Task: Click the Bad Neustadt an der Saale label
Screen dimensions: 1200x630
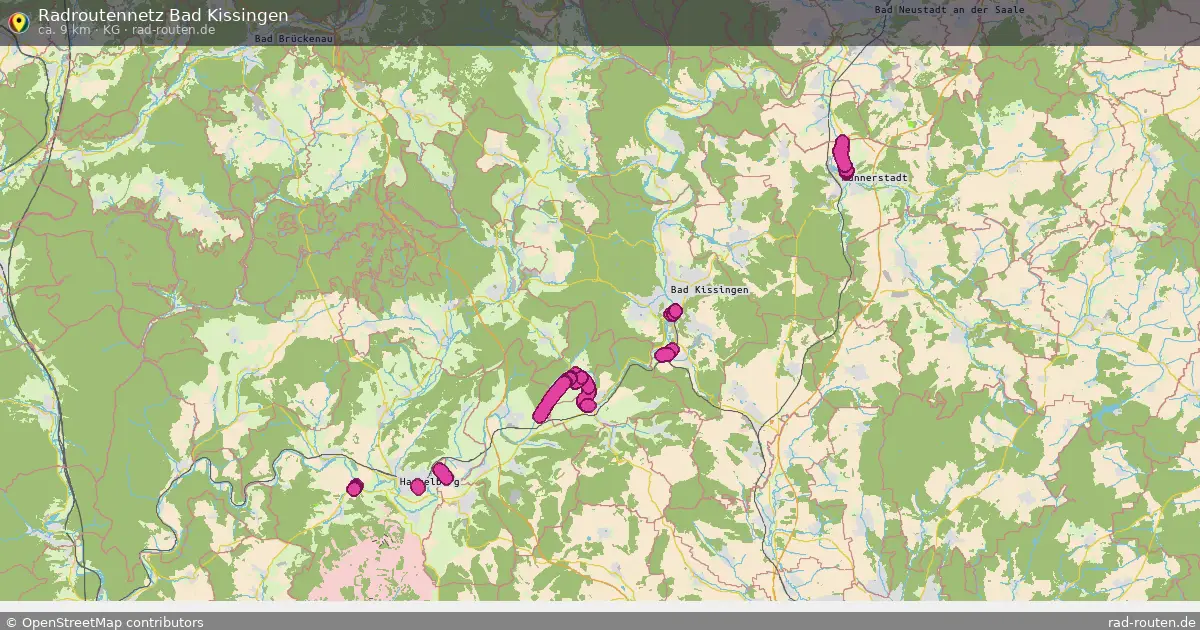Action: (x=949, y=10)
